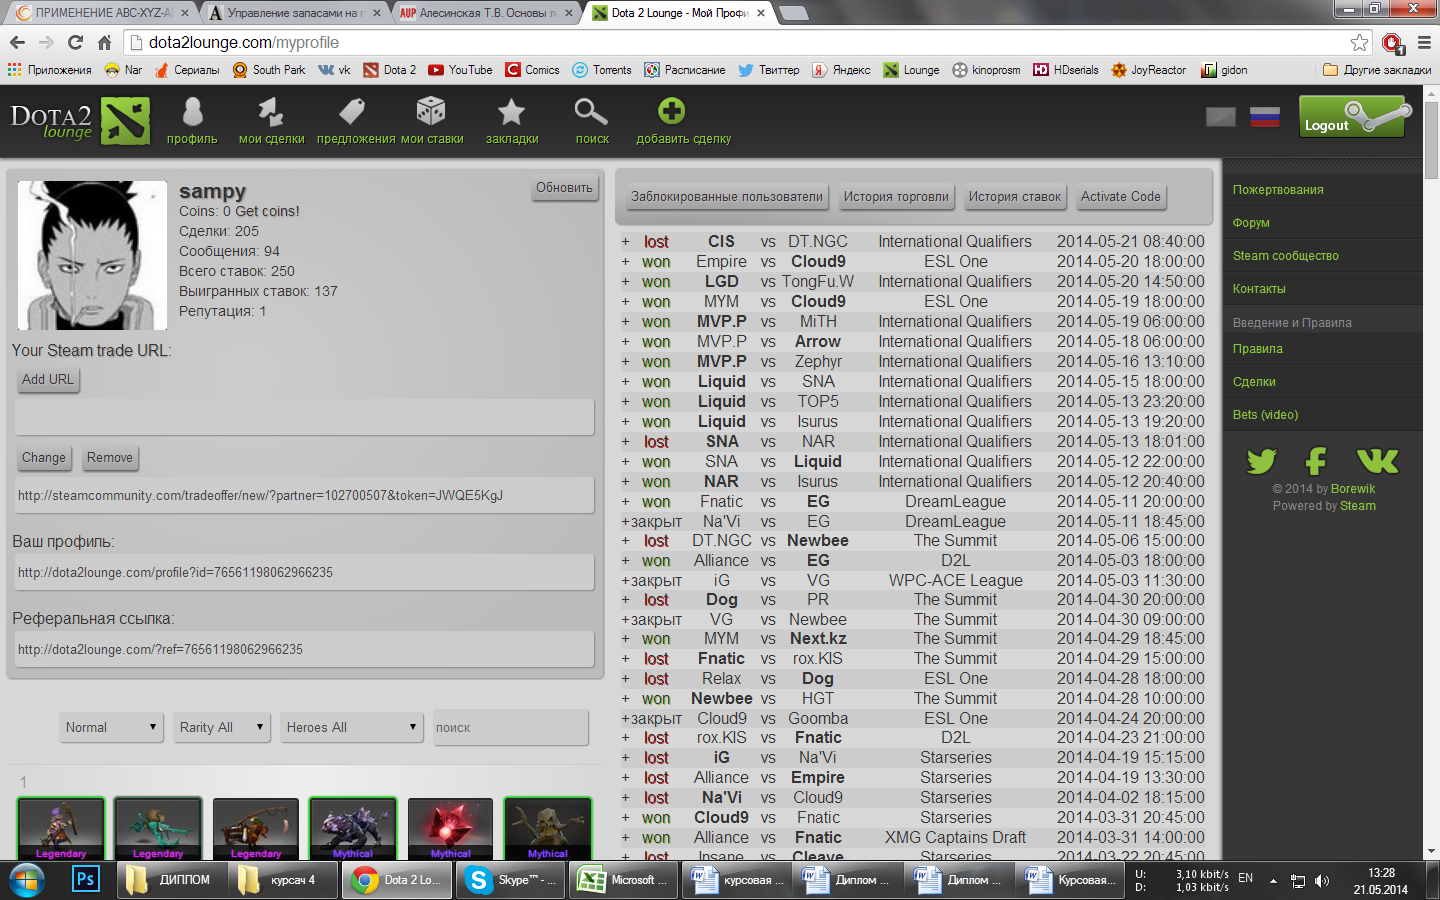The height and width of the screenshot is (900, 1440).
Task: Click the Dota2 Lounge logo
Action: 80,121
